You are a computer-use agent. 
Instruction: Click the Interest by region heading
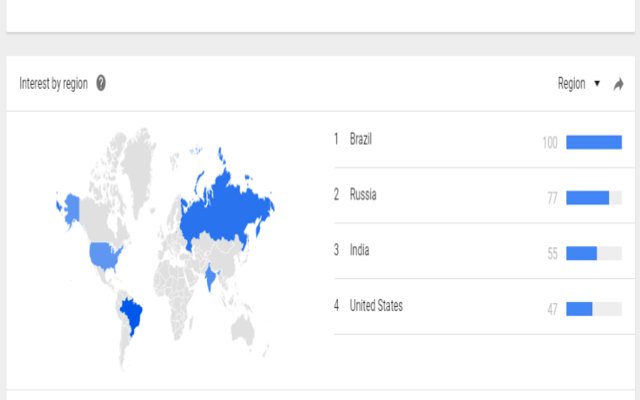(x=54, y=84)
